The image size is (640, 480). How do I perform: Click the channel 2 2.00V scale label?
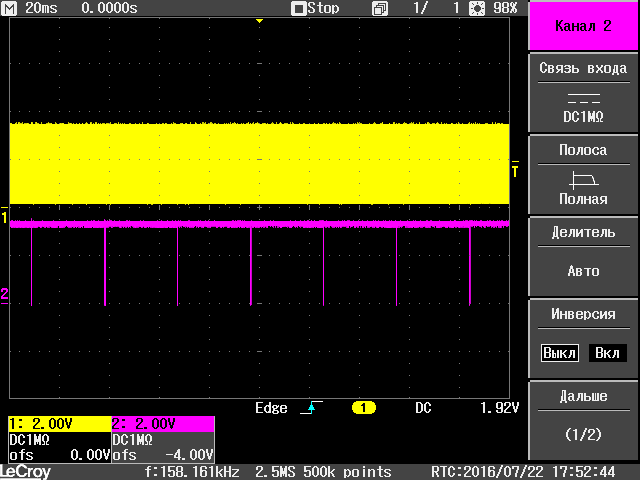pos(163,424)
